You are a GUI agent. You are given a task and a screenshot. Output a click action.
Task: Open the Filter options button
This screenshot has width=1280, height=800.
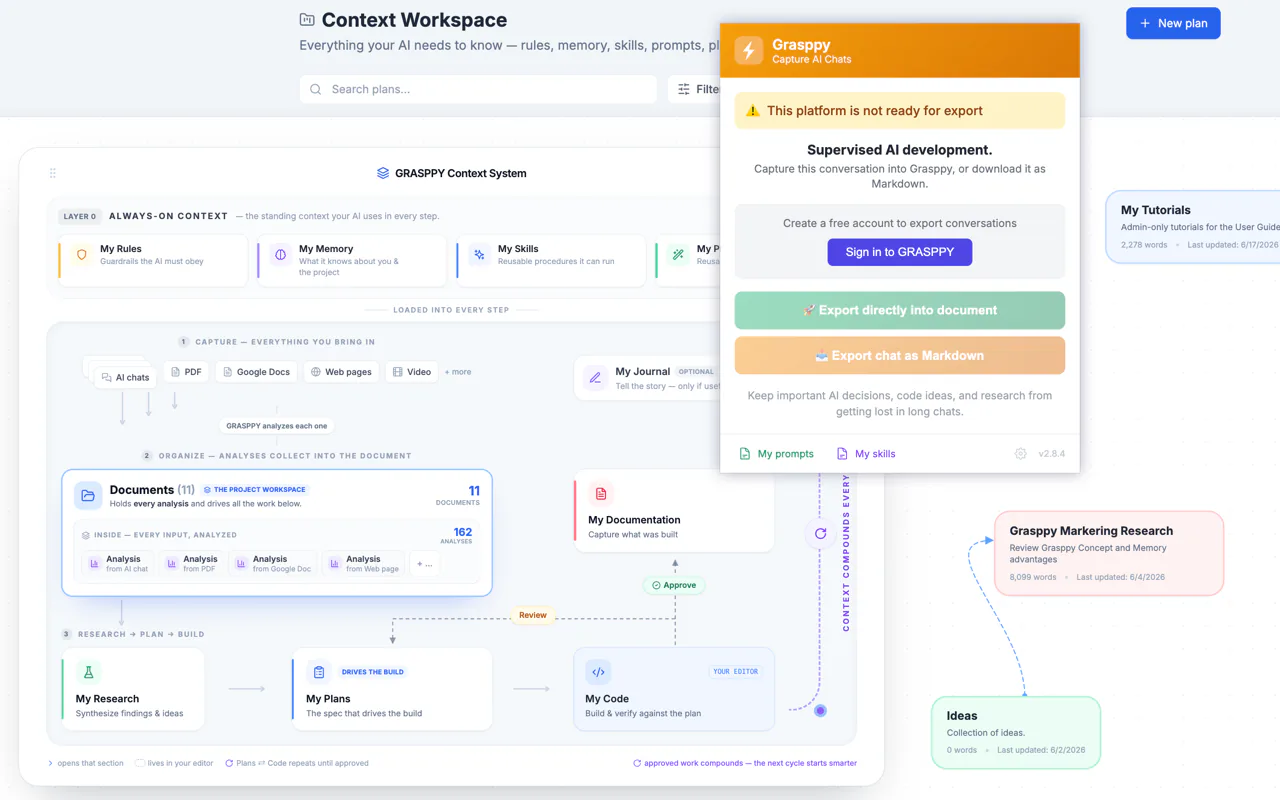click(x=694, y=89)
